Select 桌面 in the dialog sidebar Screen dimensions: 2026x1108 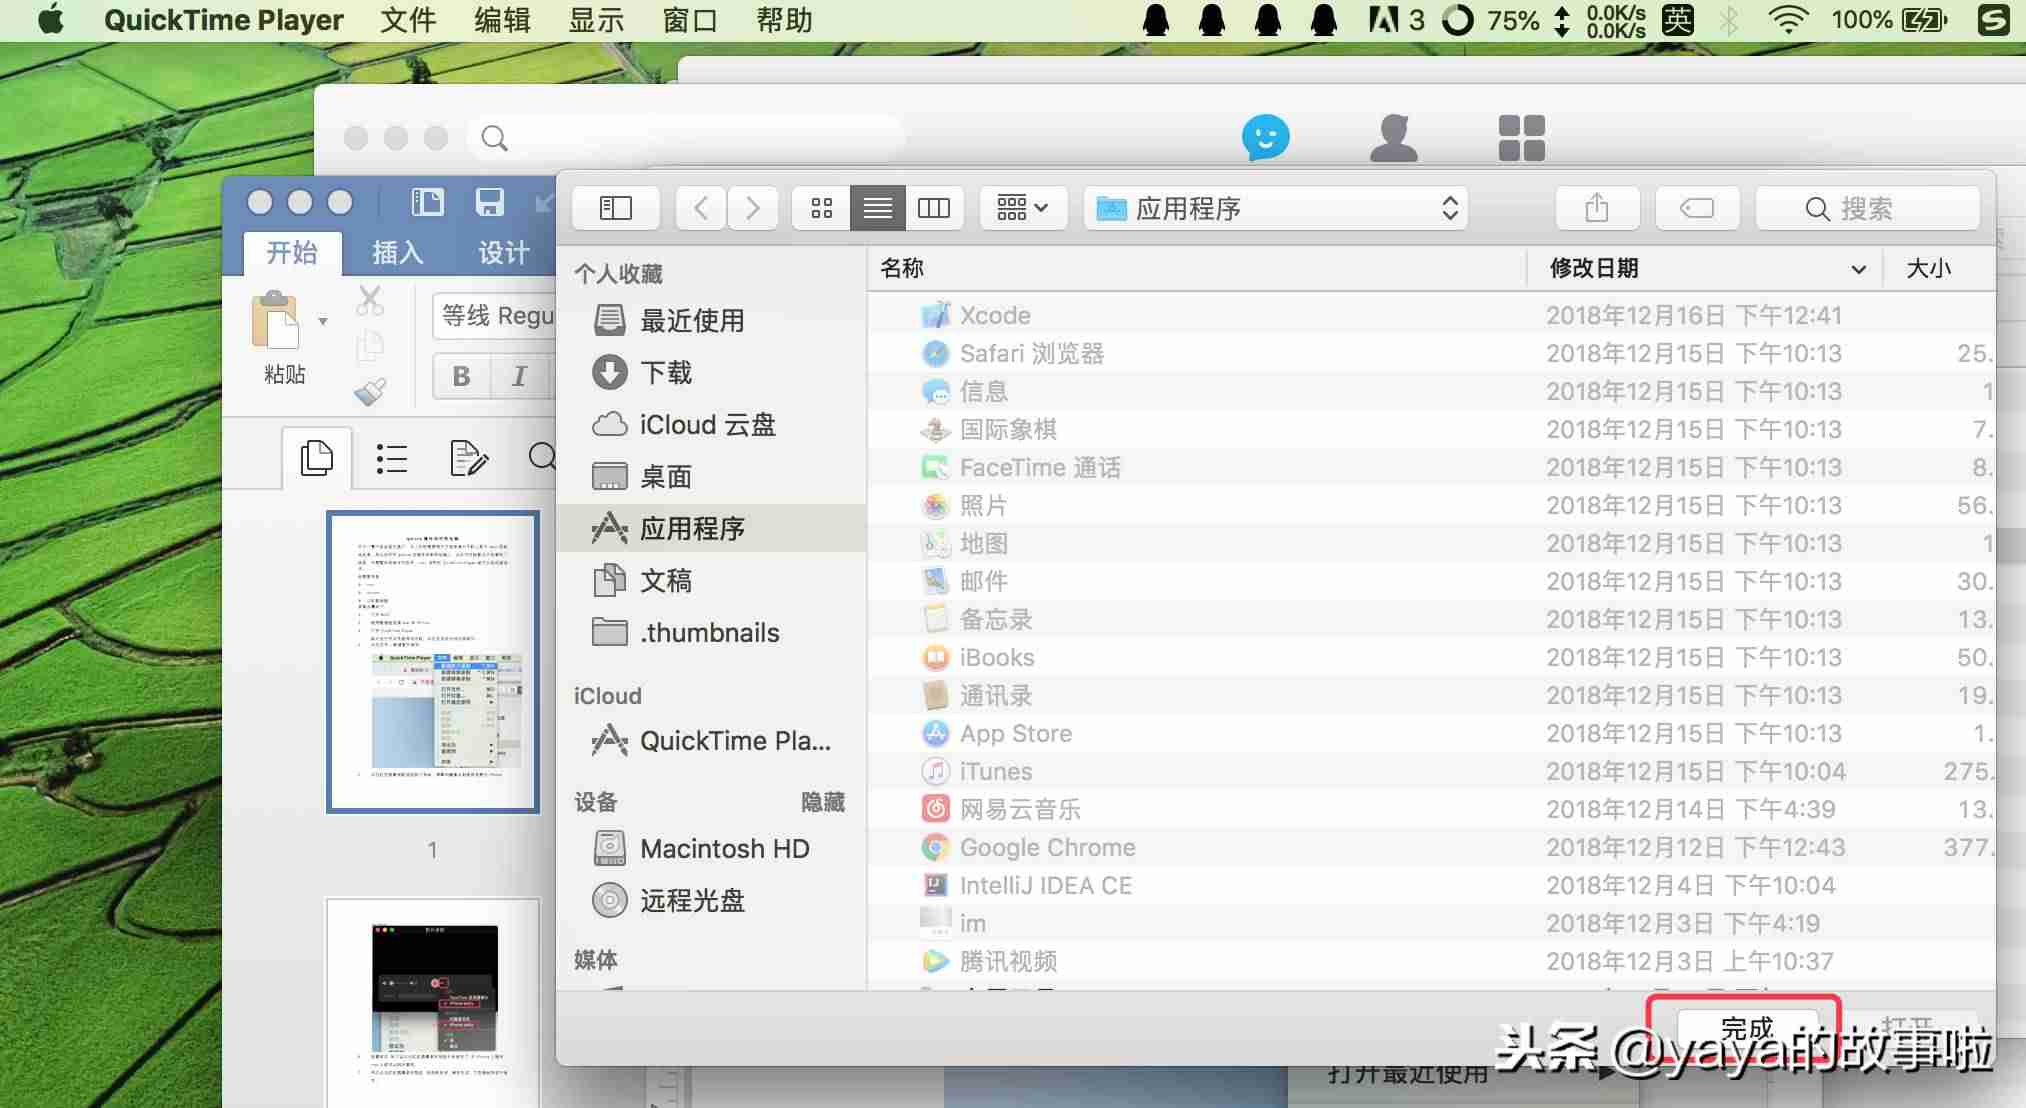(x=712, y=476)
